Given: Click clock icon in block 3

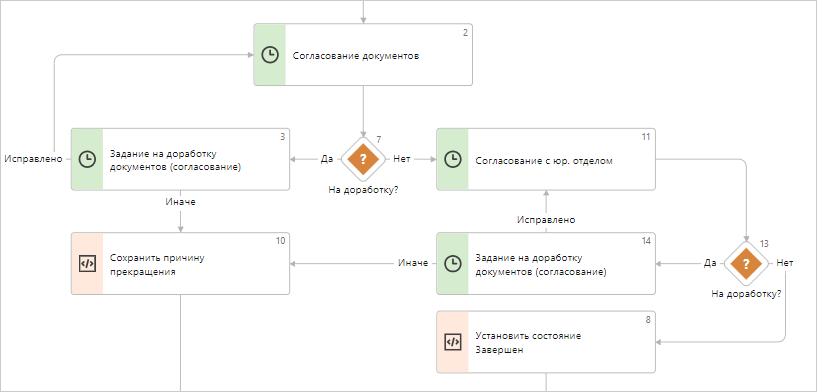Looking at the screenshot, I should click(87, 159).
